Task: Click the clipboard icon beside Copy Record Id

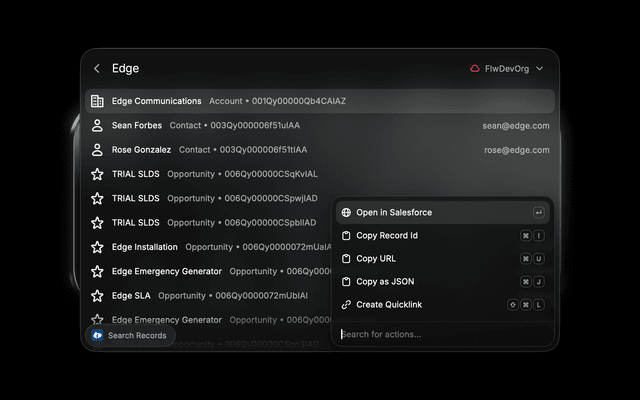Action: coord(346,236)
